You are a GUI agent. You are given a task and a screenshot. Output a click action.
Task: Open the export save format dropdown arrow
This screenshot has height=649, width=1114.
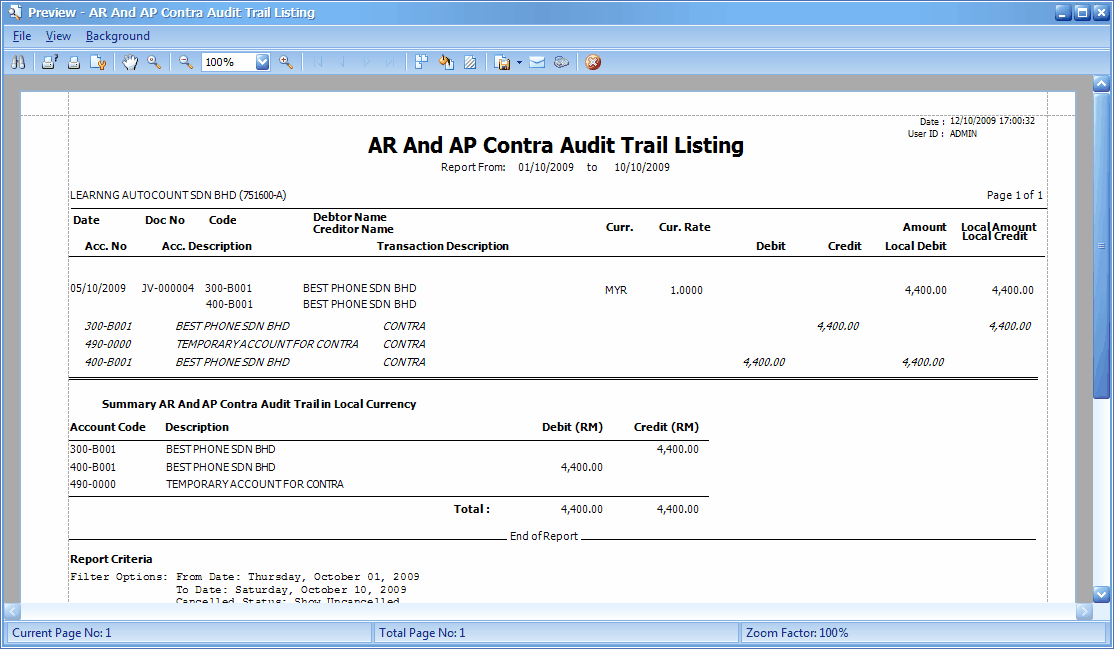(518, 62)
